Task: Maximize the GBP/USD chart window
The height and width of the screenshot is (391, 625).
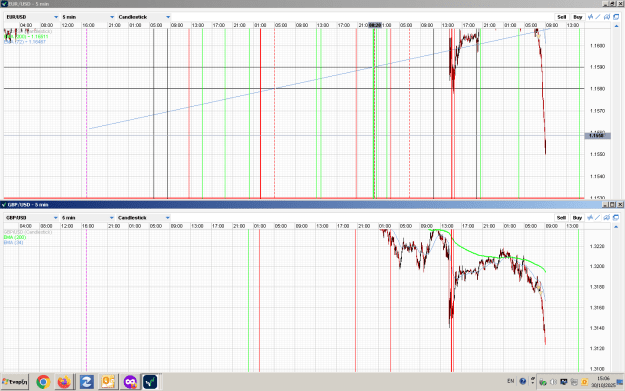Action: coord(613,204)
